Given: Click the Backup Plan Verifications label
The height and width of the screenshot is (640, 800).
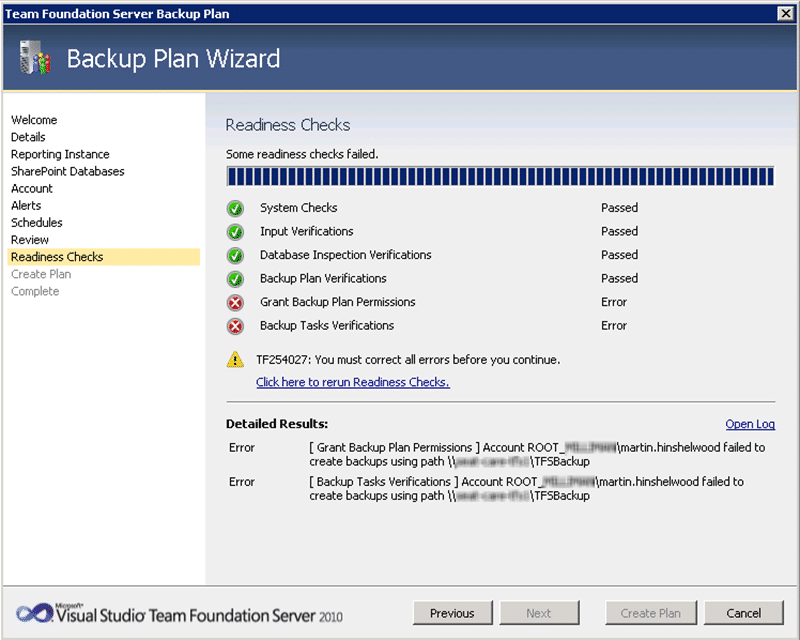Looking at the screenshot, I should pos(323,279).
